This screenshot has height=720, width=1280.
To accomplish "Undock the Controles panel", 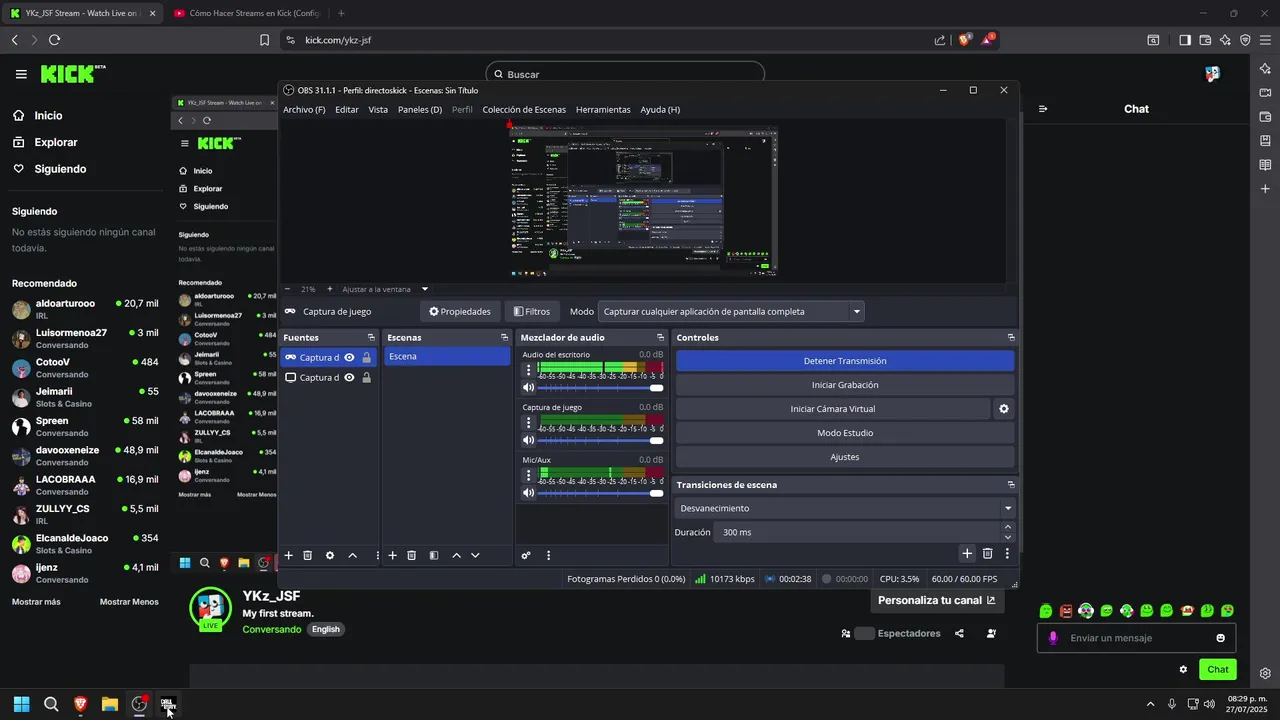I will pyautogui.click(x=1011, y=338).
